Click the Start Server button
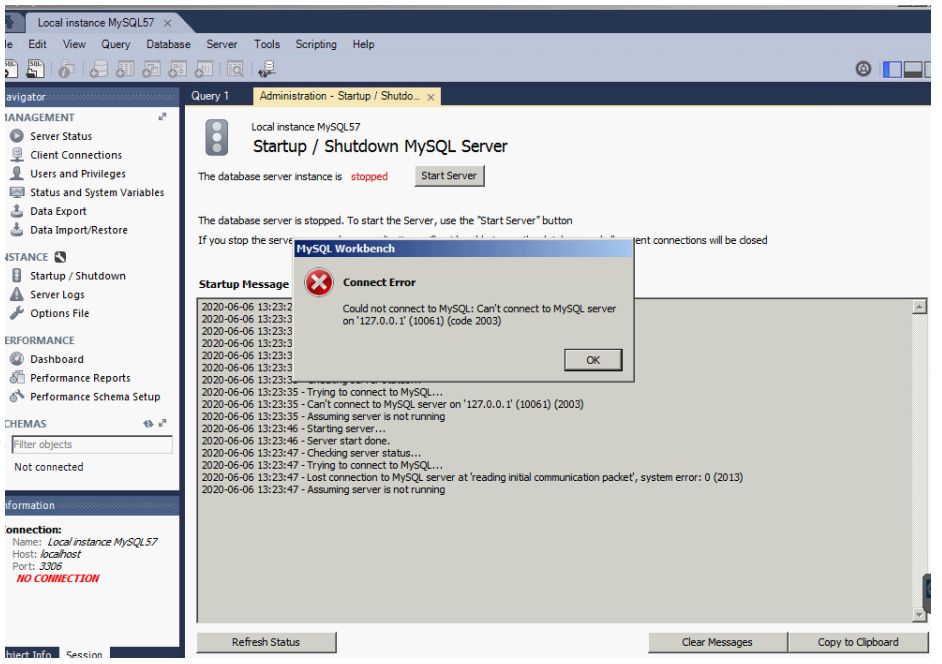942x664 pixels. point(449,176)
